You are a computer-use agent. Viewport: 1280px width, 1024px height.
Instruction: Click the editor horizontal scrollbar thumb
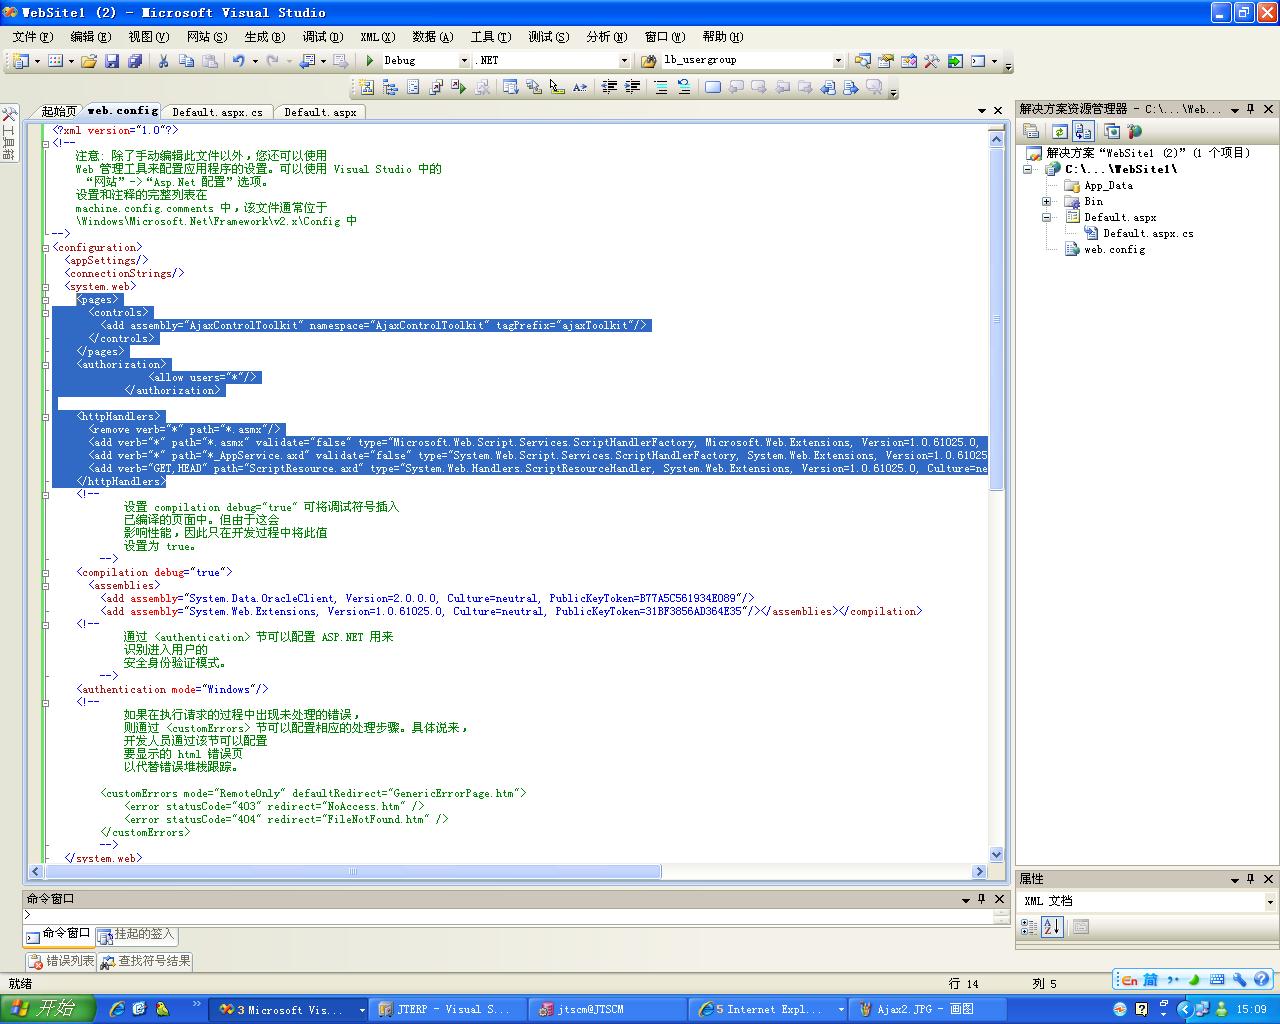click(x=352, y=871)
